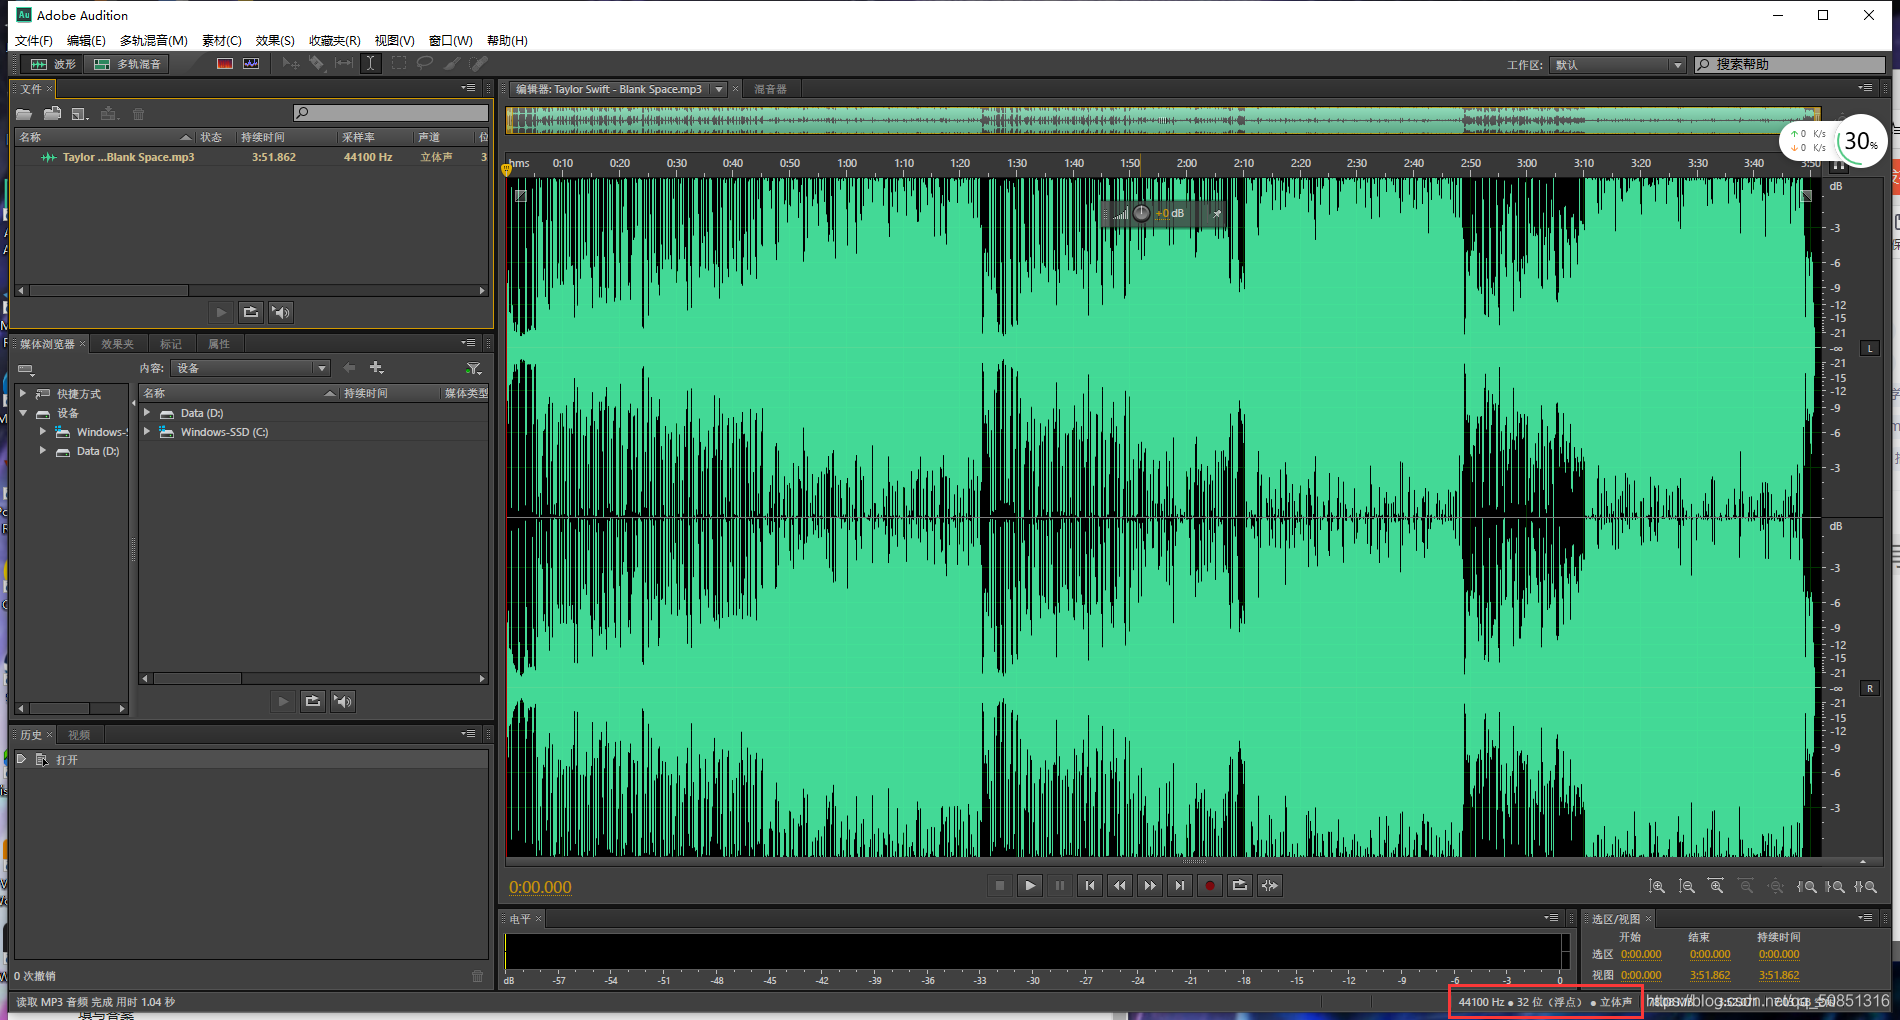Open the 媒体浏览器 tab
Image resolution: width=1900 pixels, height=1020 pixels.
coord(47,344)
